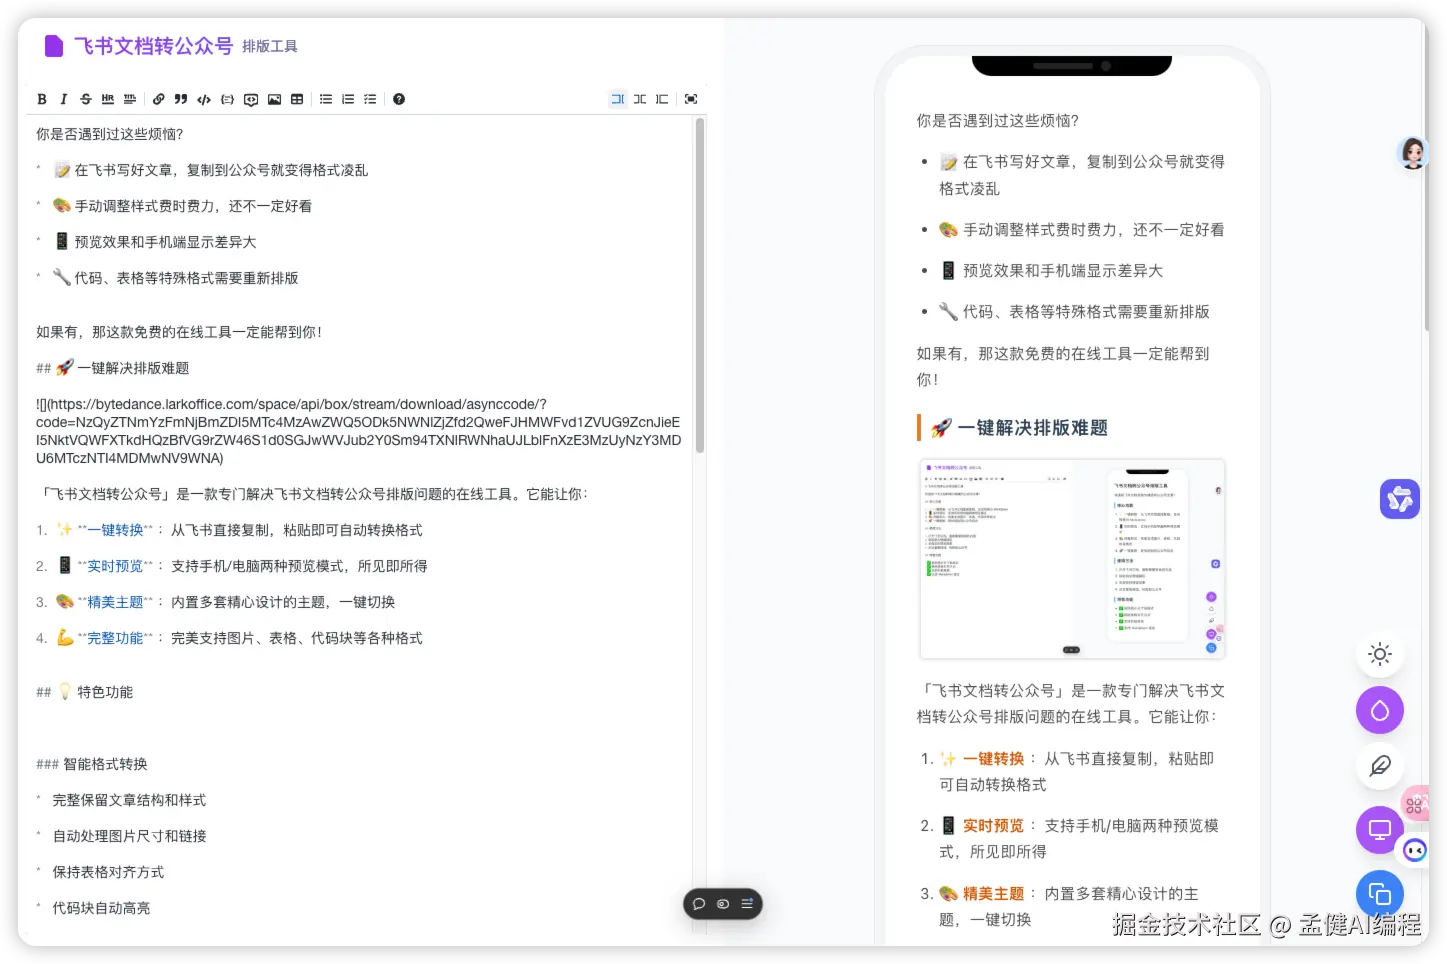Insert a task checklist
Screen dimensions: 1447x964
point(370,99)
